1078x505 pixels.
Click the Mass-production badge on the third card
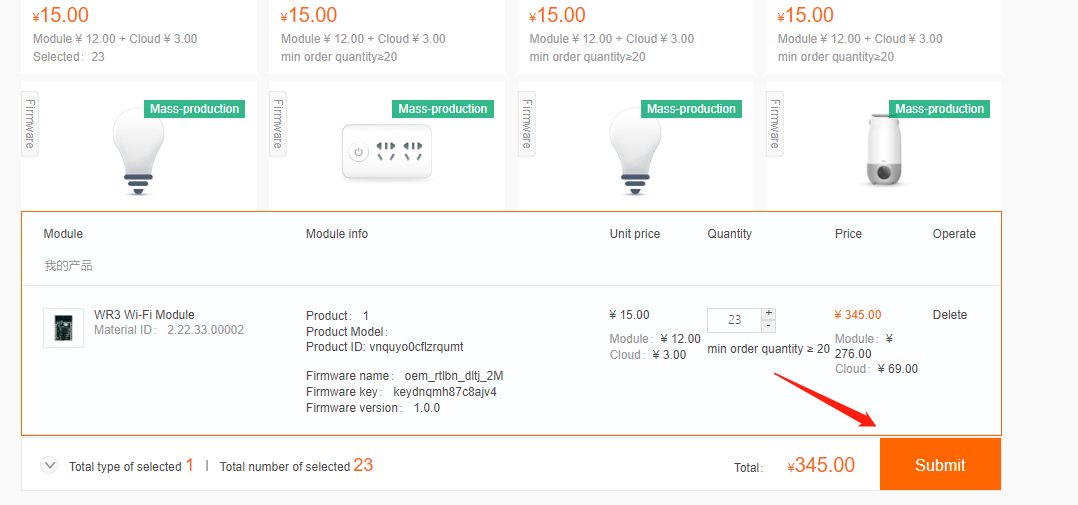[691, 109]
